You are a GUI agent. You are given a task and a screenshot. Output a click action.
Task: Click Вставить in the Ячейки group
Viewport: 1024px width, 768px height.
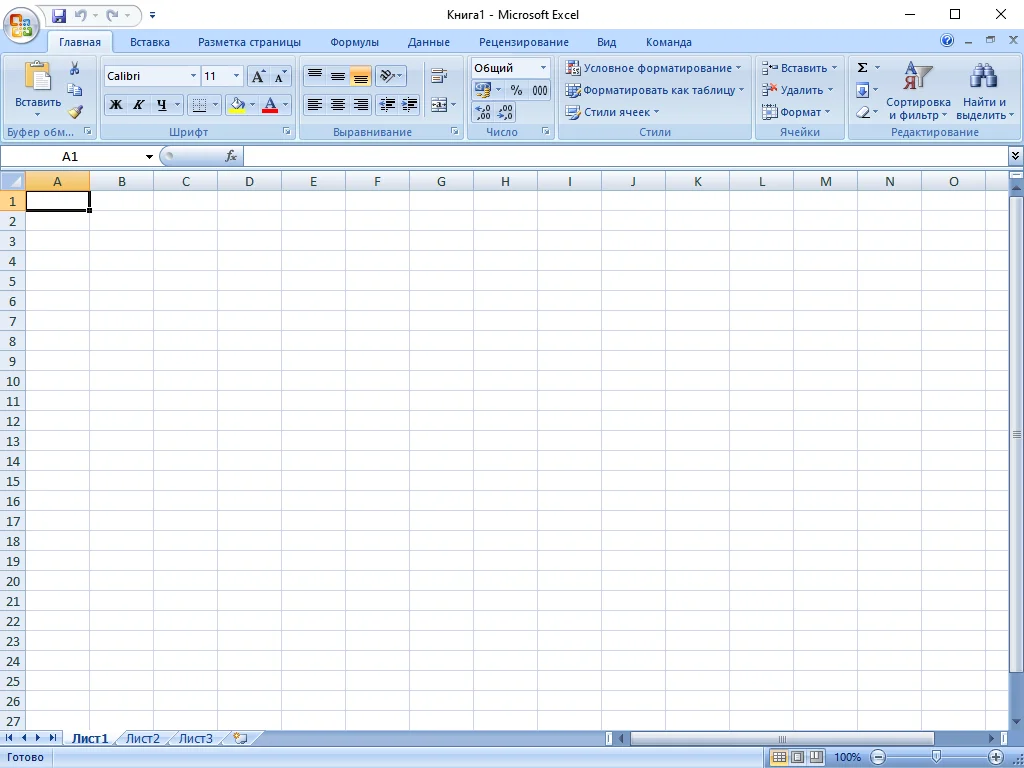[799, 68]
